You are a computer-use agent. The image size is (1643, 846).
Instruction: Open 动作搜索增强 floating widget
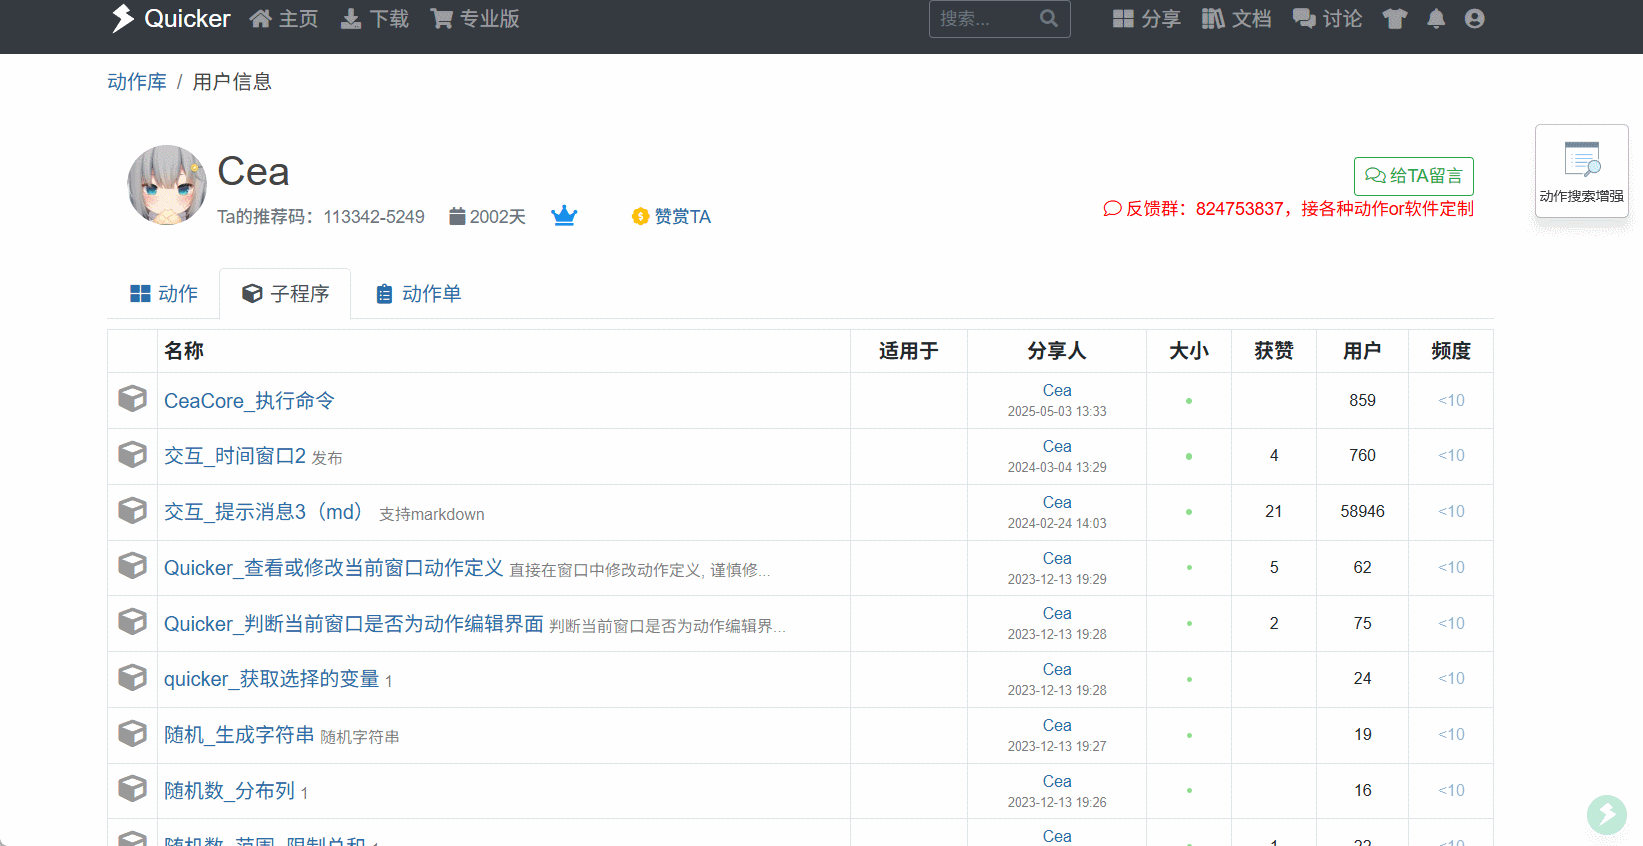pos(1582,171)
